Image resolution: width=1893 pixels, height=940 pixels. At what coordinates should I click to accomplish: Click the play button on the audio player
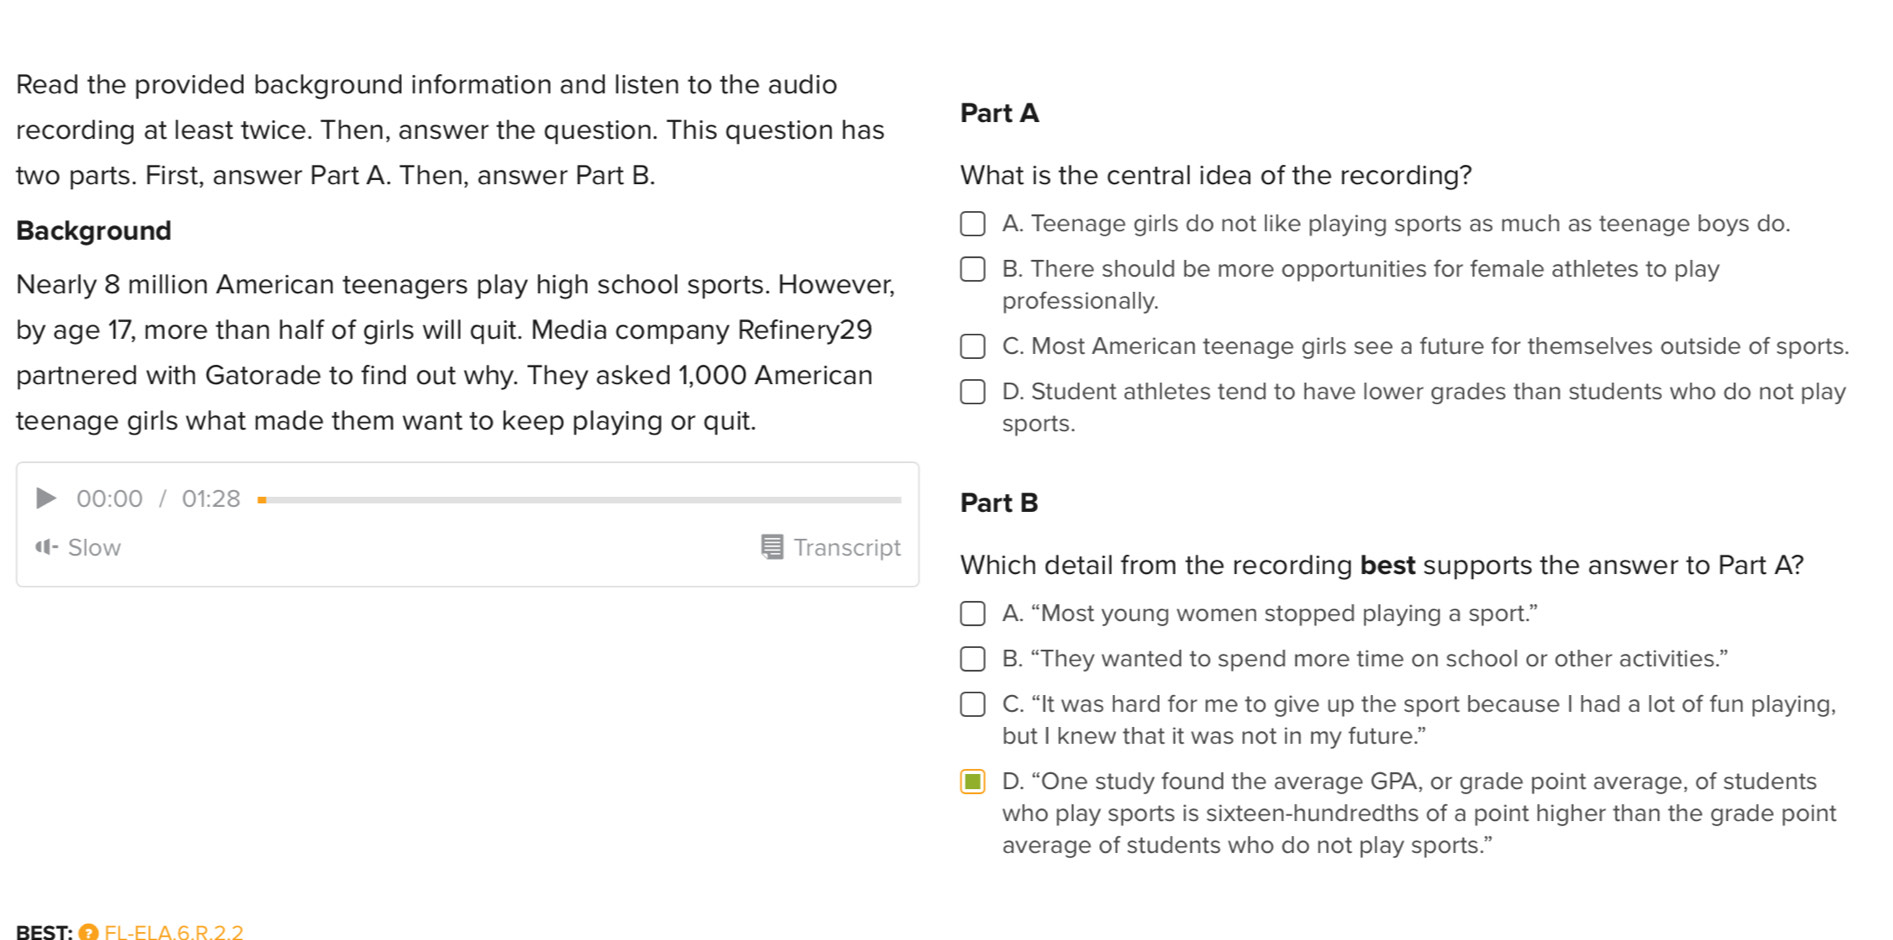click(x=45, y=498)
